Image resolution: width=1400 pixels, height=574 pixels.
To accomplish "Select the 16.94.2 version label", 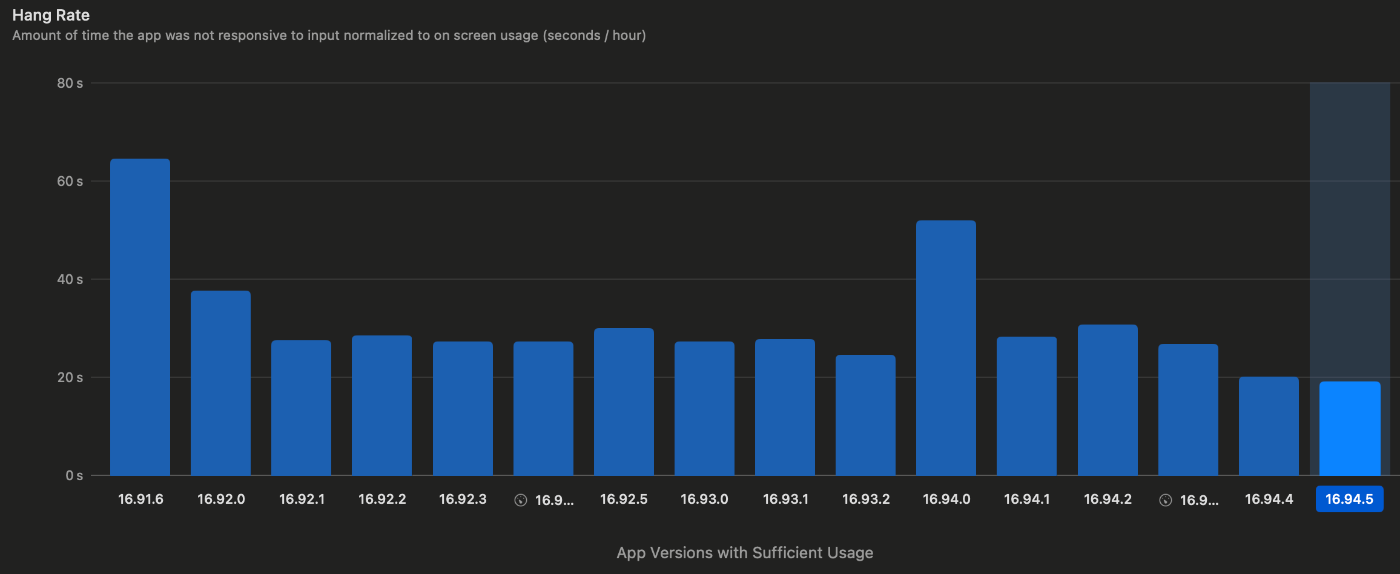I will coord(1108,499).
